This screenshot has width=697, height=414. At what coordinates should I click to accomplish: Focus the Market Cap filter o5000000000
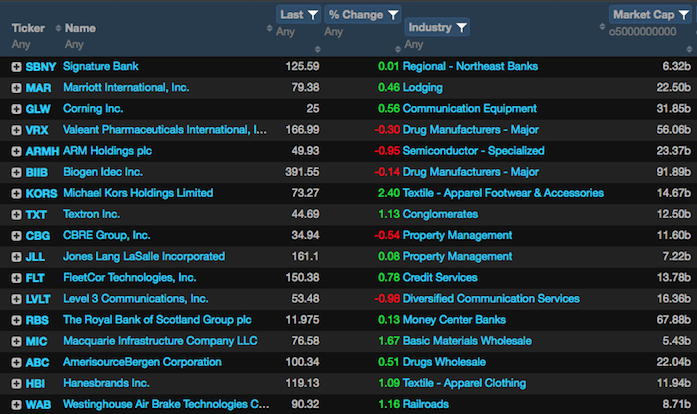tap(642, 32)
